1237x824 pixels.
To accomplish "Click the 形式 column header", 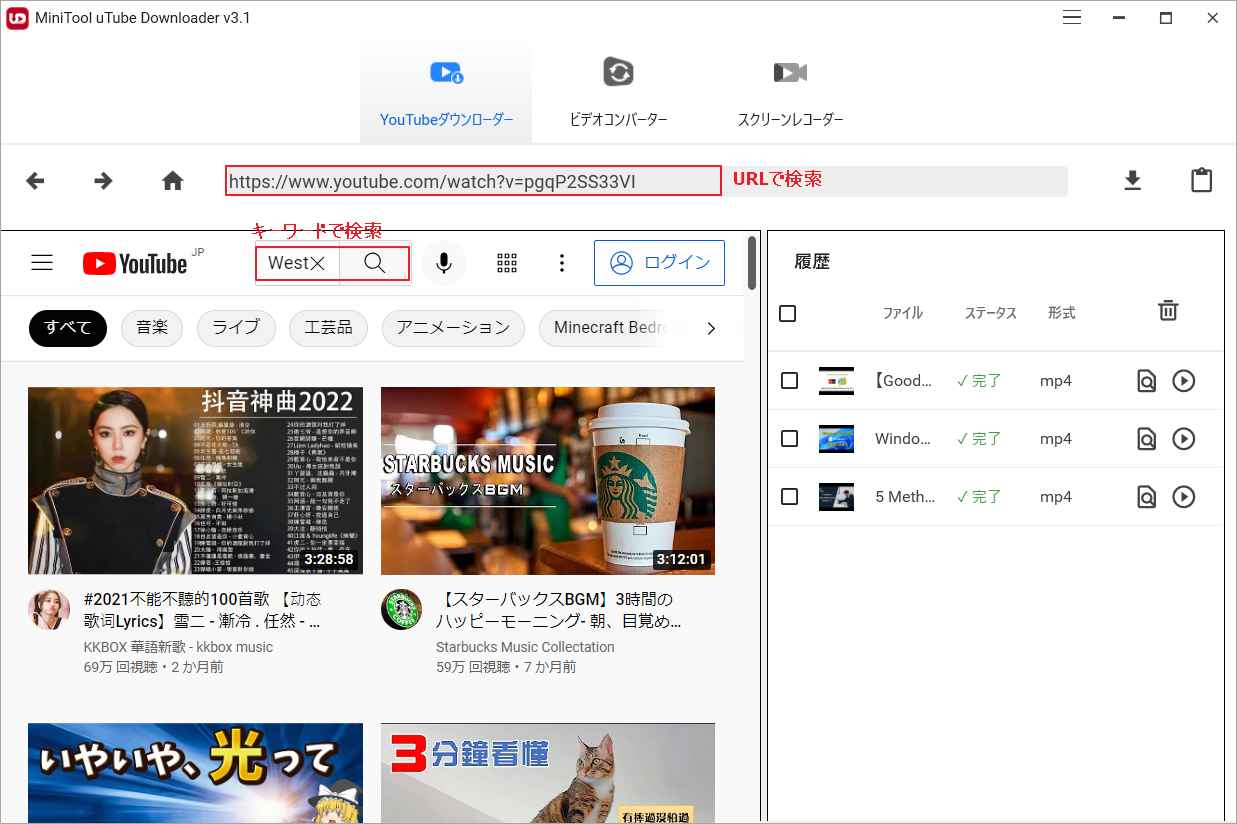I will coord(1061,313).
